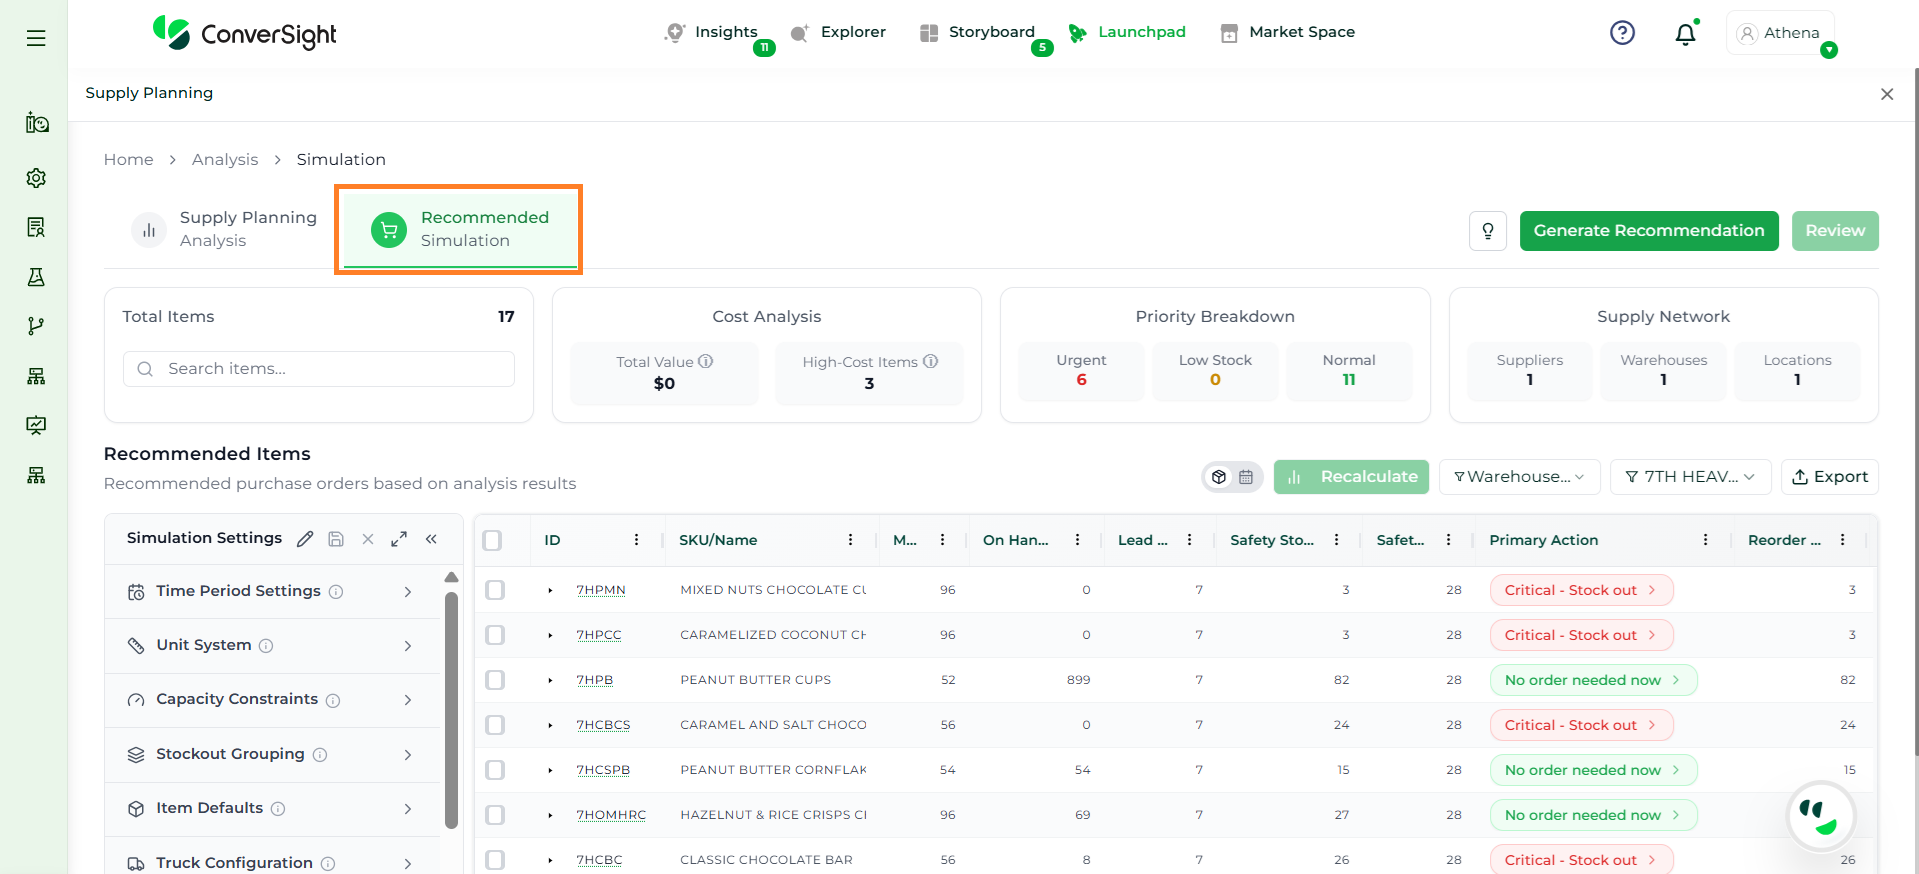Click the save icon in Simulation Settings

tap(336, 539)
